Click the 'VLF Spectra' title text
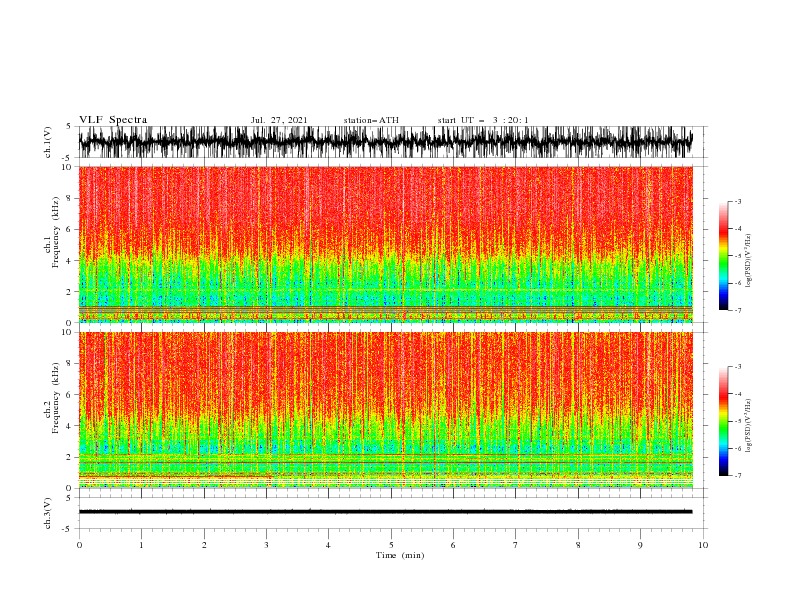The height and width of the screenshot is (612, 792). click(113, 120)
